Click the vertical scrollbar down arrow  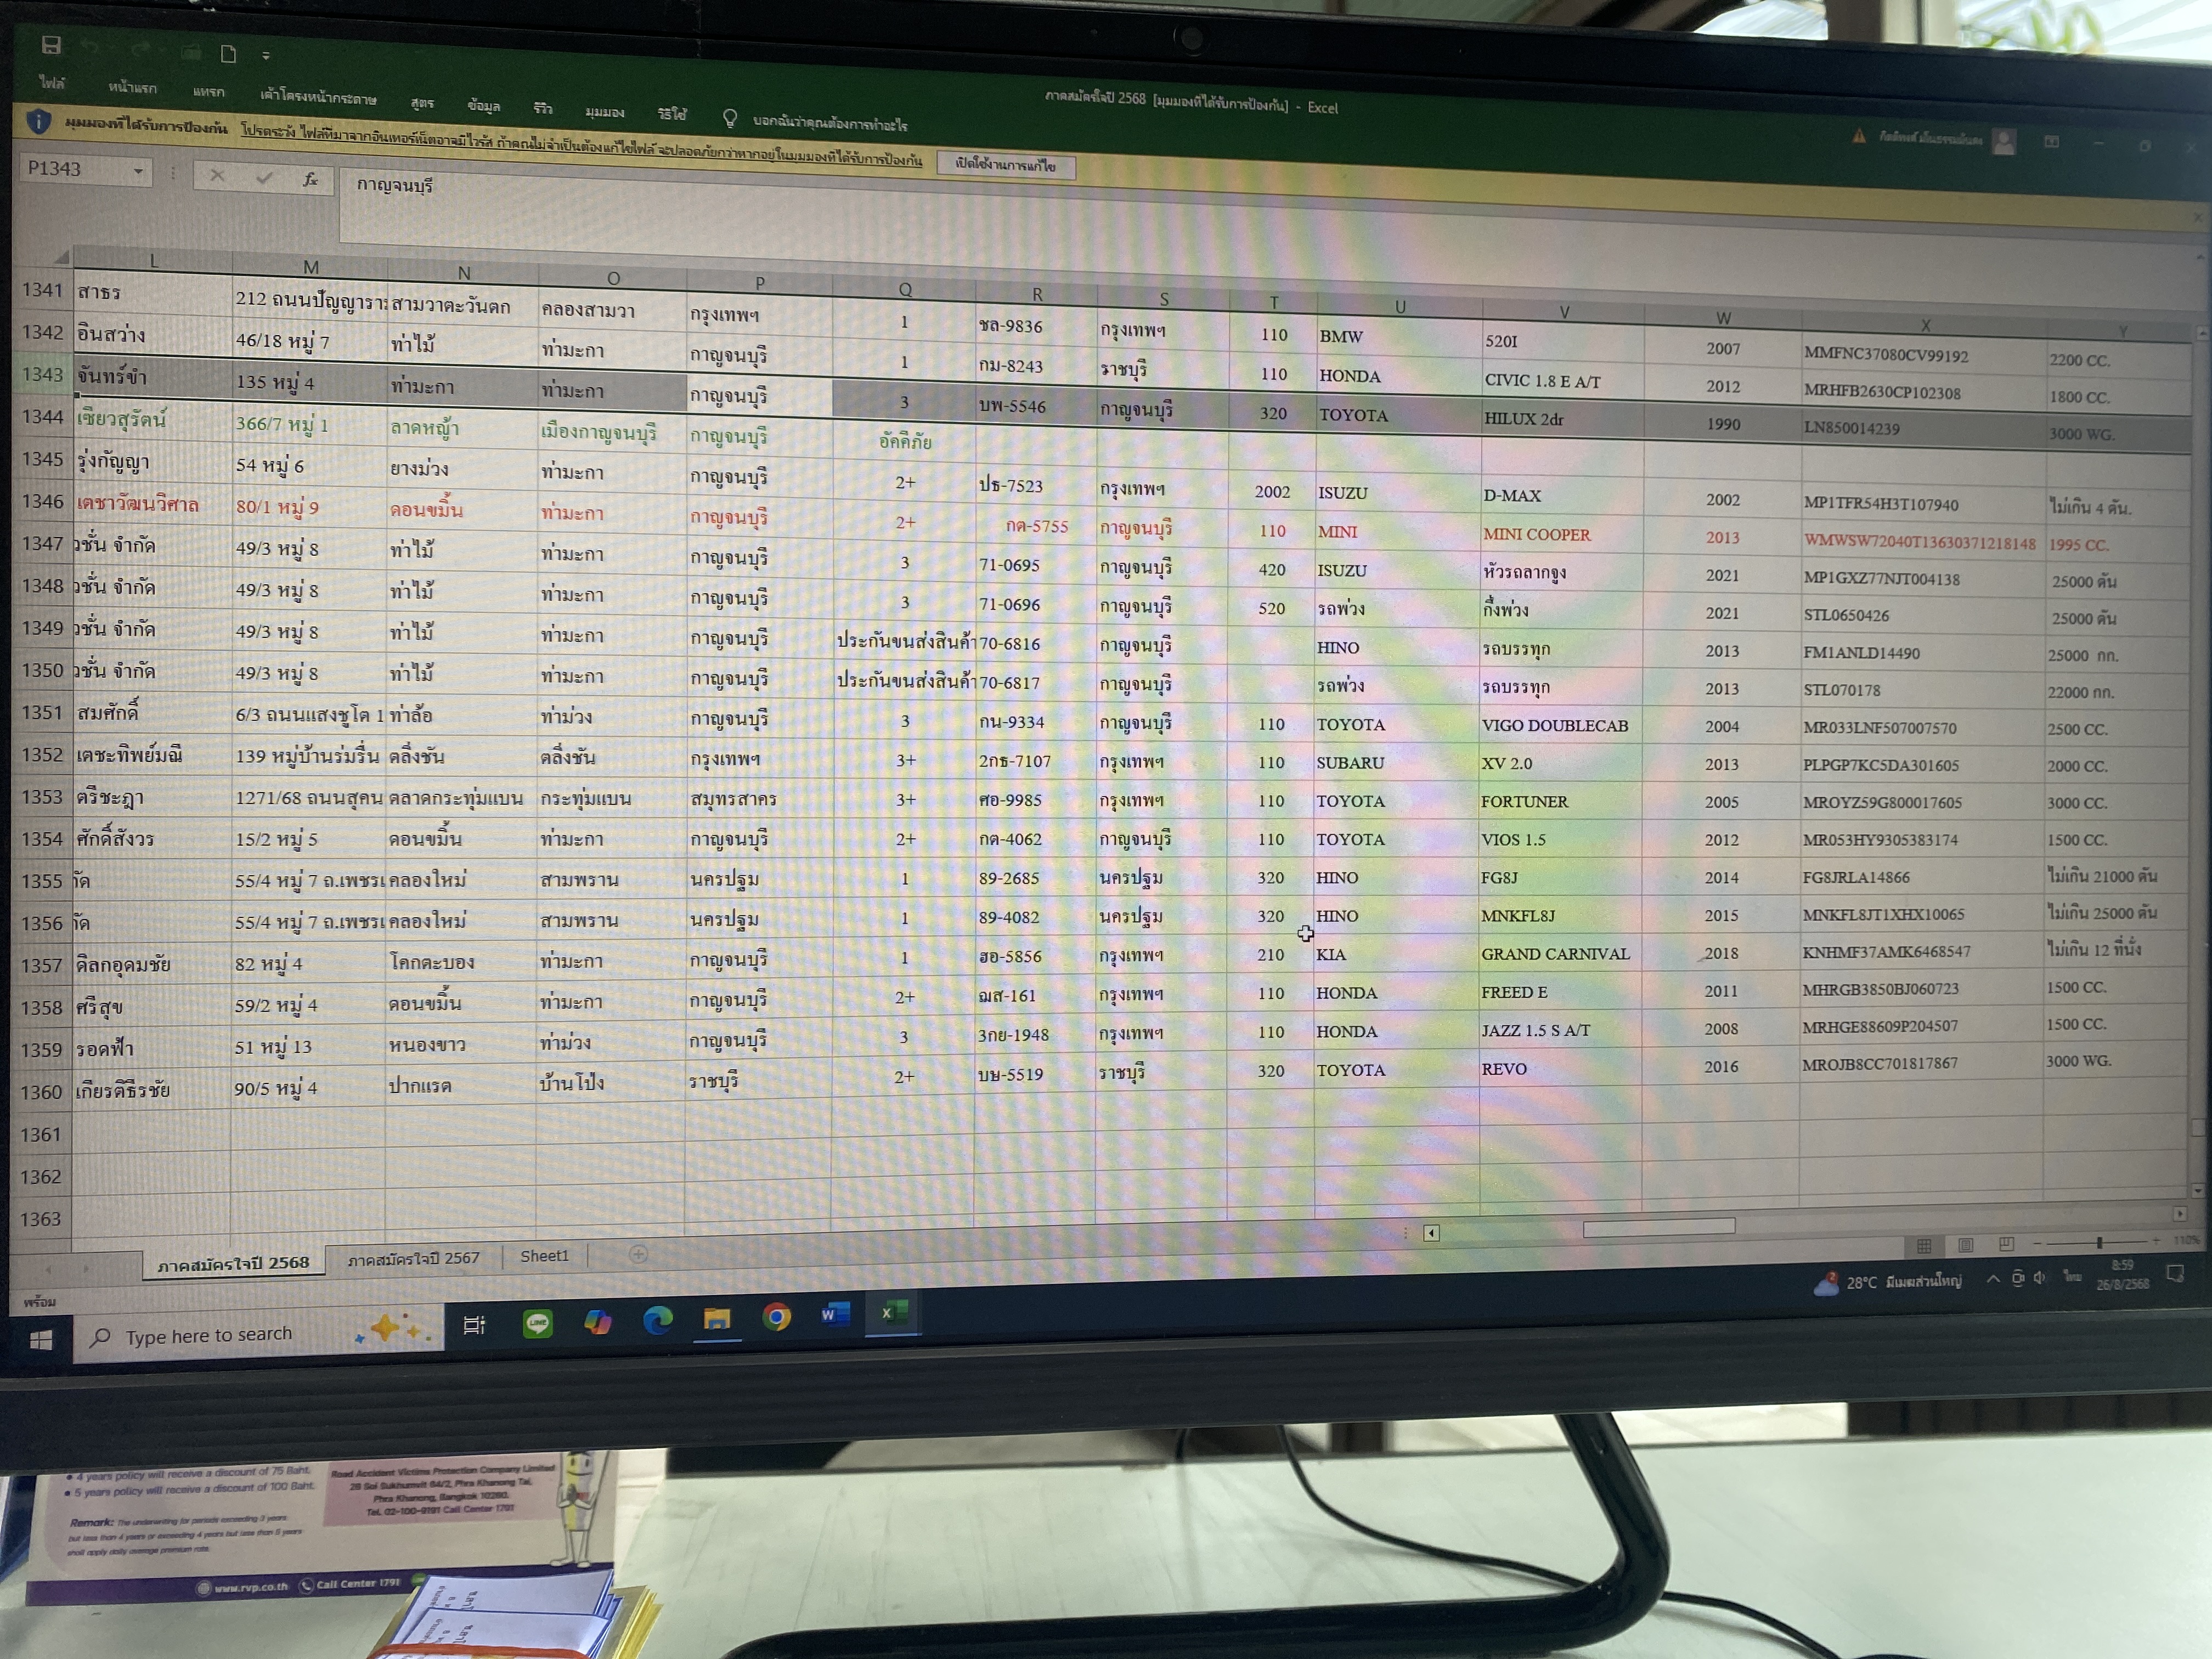coord(2197,1191)
